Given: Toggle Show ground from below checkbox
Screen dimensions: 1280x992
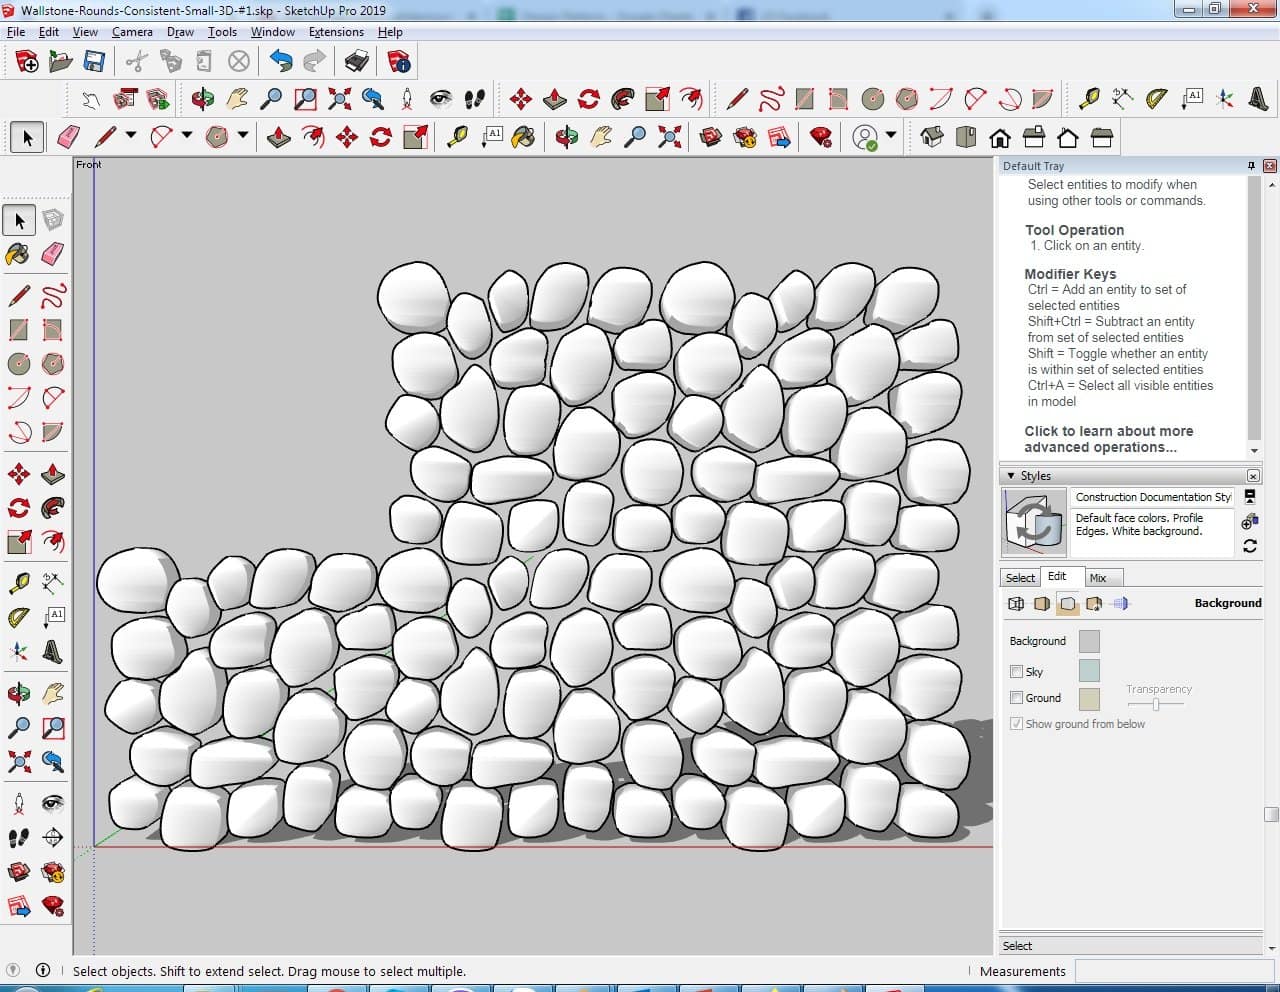Looking at the screenshot, I should pos(1016,724).
